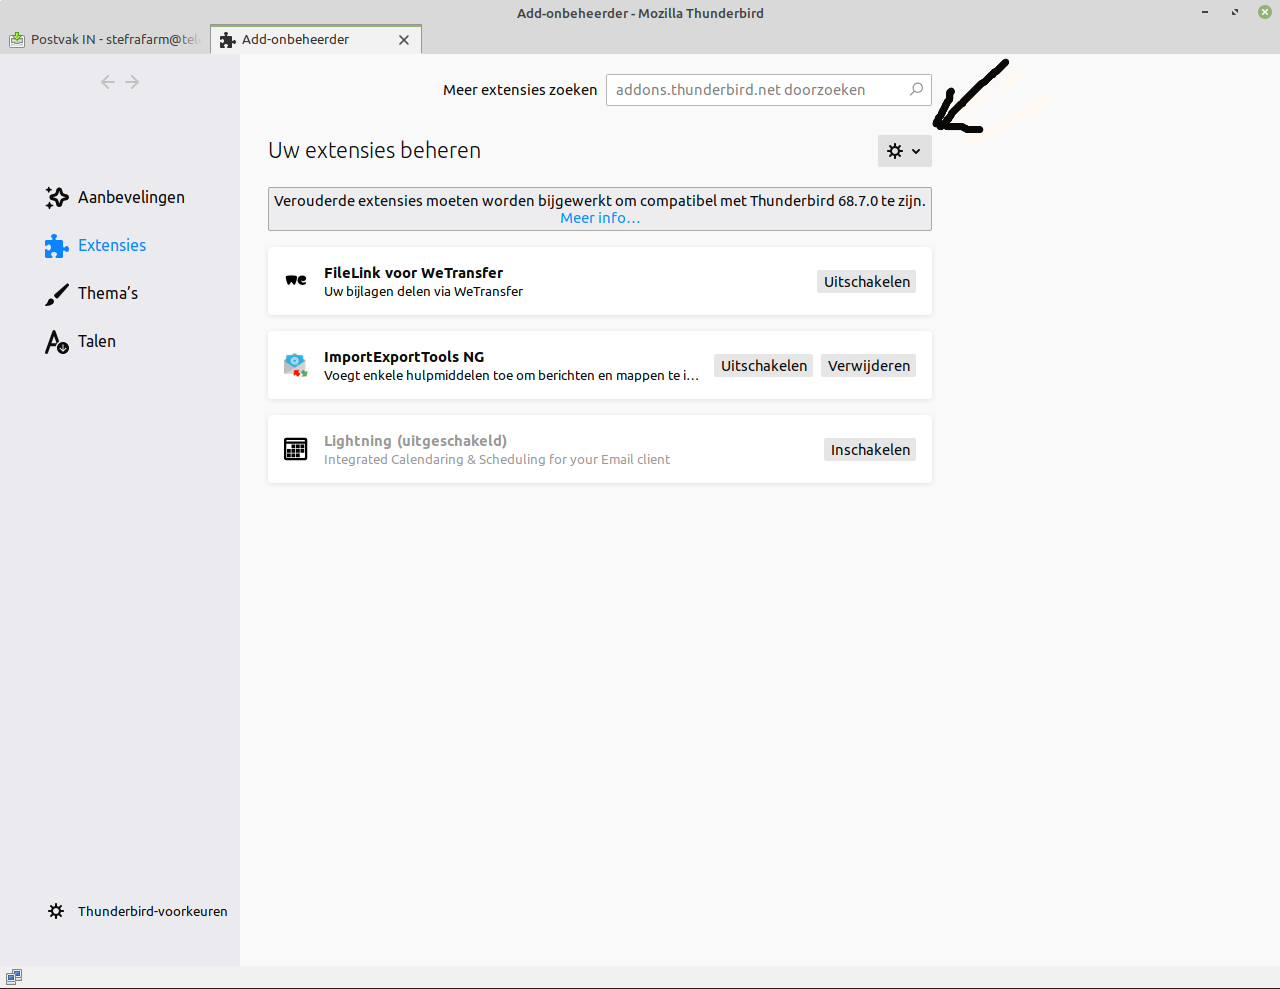Disable ImportExportTools NG with Uitschakelen
Image resolution: width=1280 pixels, height=989 pixels.
(x=764, y=366)
